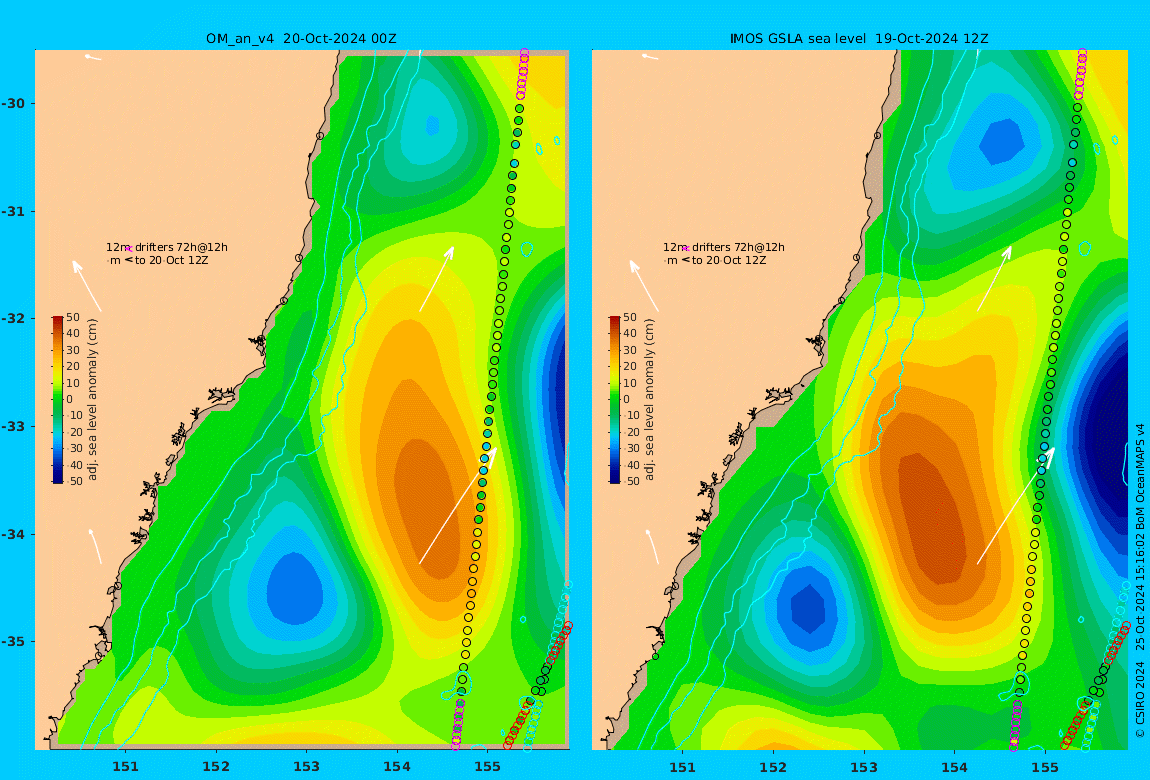Viewport: 1150px width, 780px height.
Task: Click longitude label 155 under the left map
Action: point(488,767)
